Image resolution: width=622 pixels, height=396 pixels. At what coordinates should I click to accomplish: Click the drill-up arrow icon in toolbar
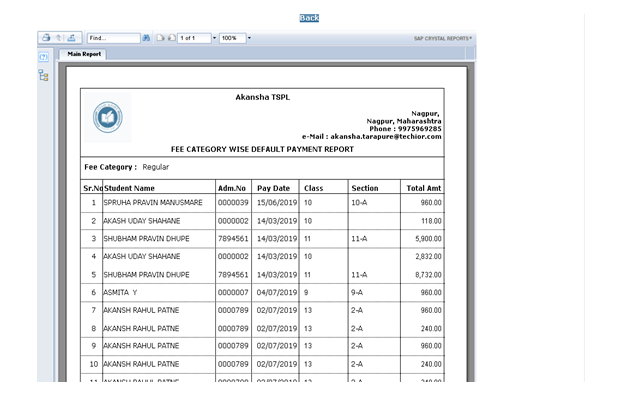click(x=58, y=38)
